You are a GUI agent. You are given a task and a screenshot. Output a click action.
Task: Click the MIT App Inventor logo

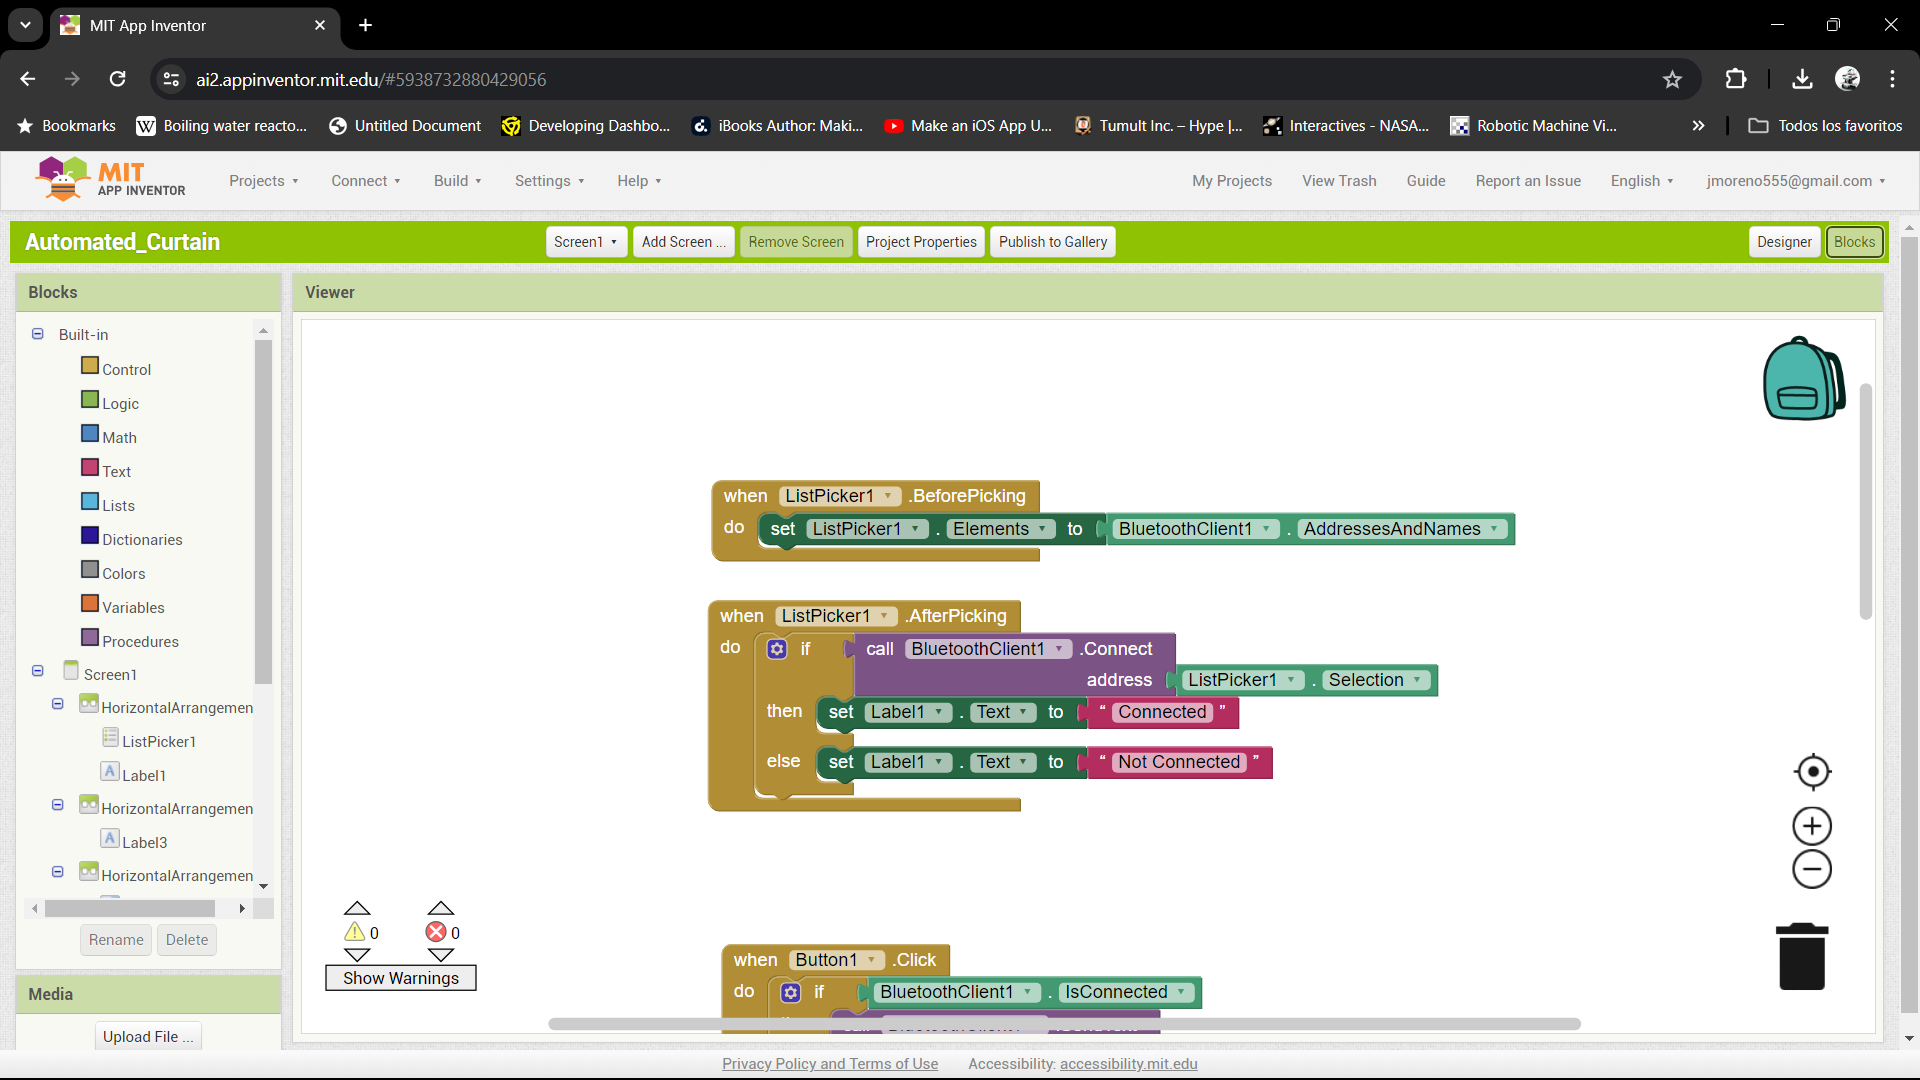[x=110, y=179]
